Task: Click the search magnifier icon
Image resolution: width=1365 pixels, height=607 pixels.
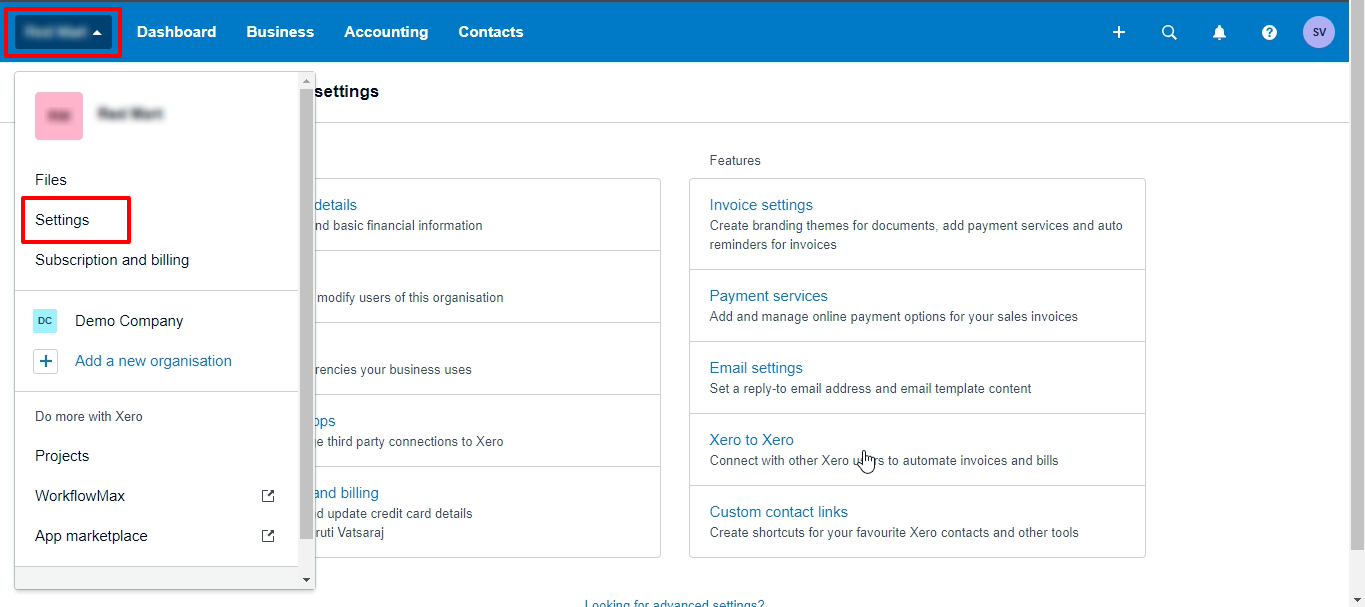Action: coord(1169,32)
